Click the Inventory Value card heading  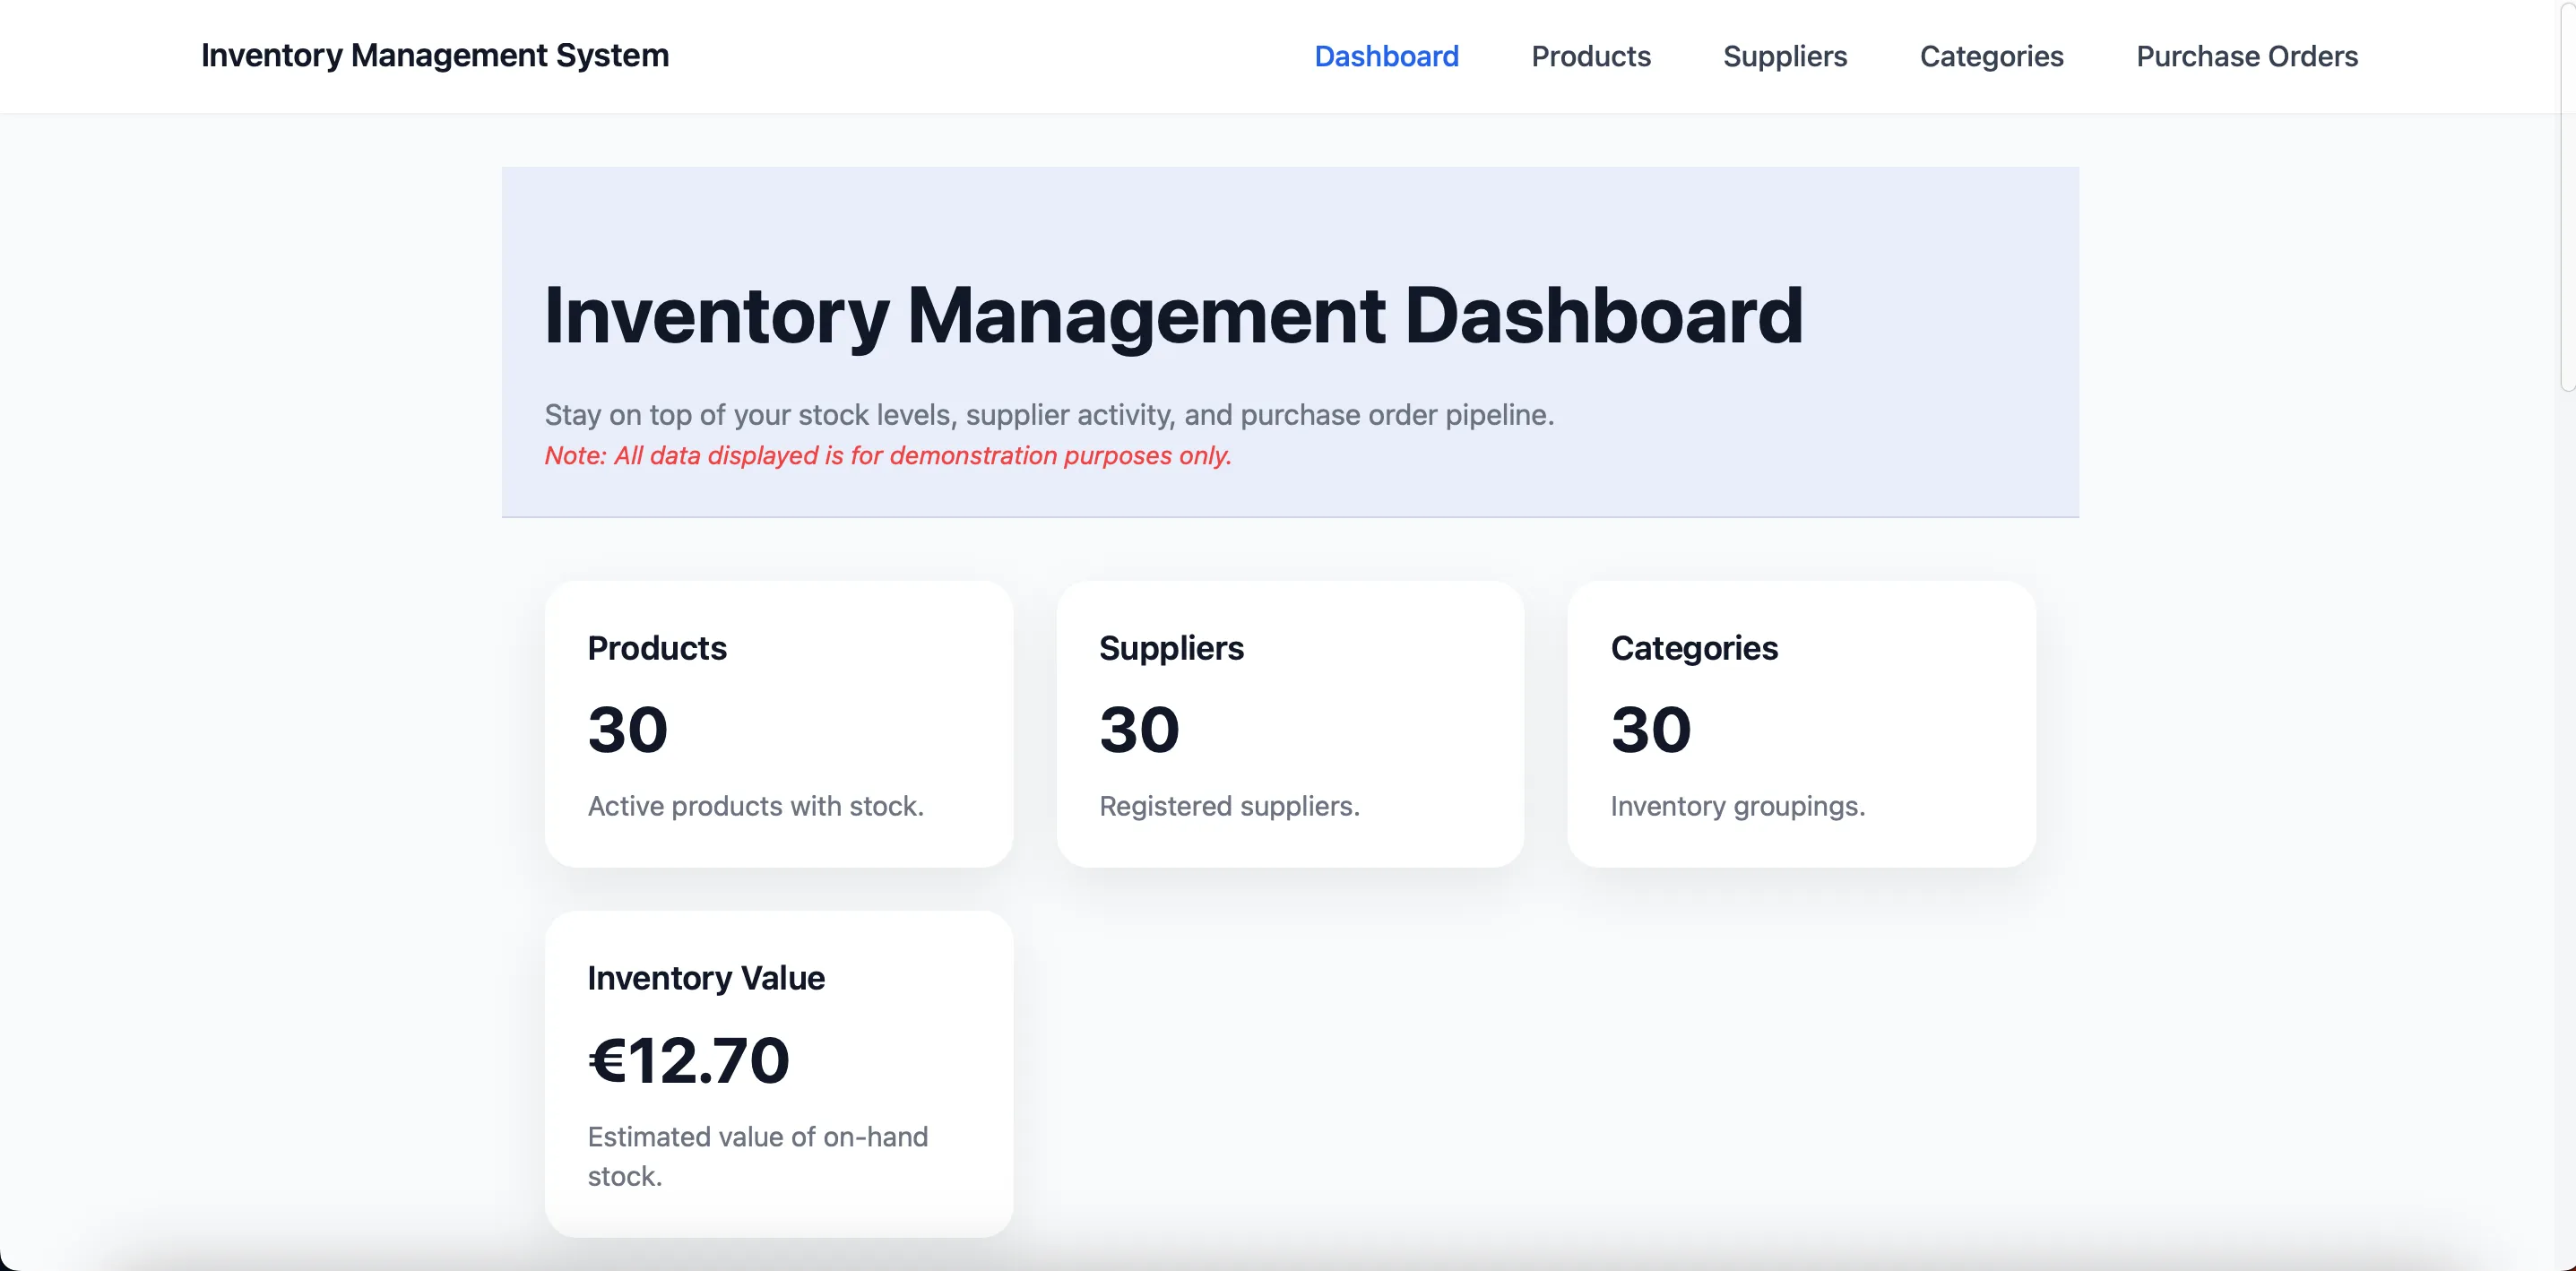706,978
